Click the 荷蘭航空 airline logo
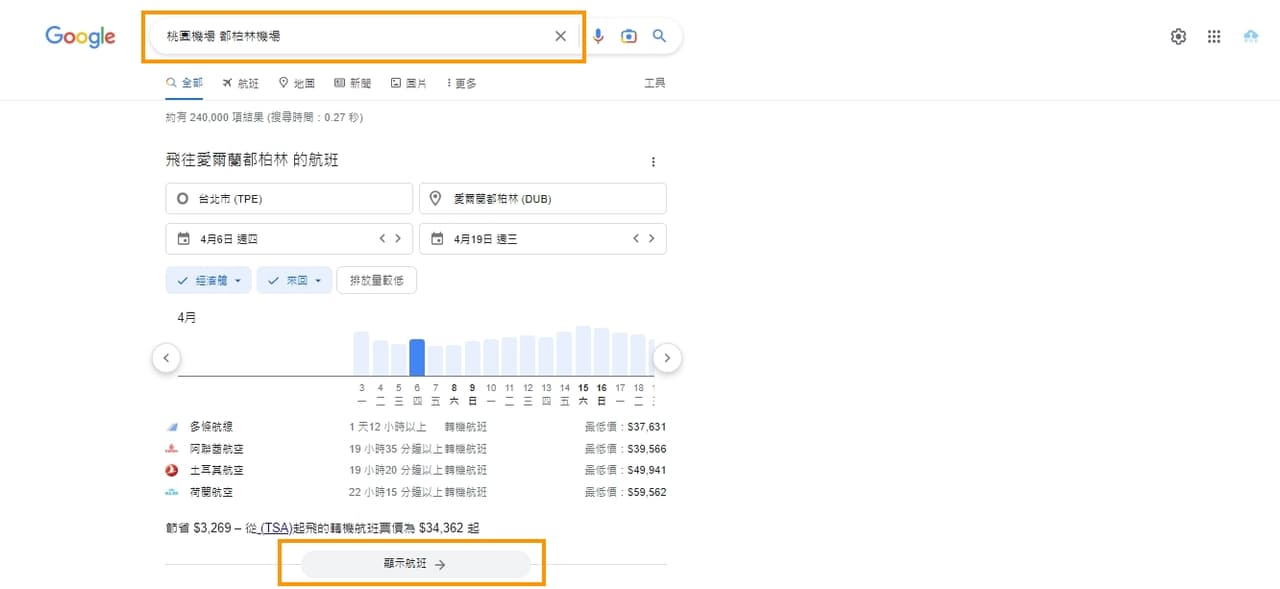Viewport: 1280px width, 589px height. [x=171, y=492]
